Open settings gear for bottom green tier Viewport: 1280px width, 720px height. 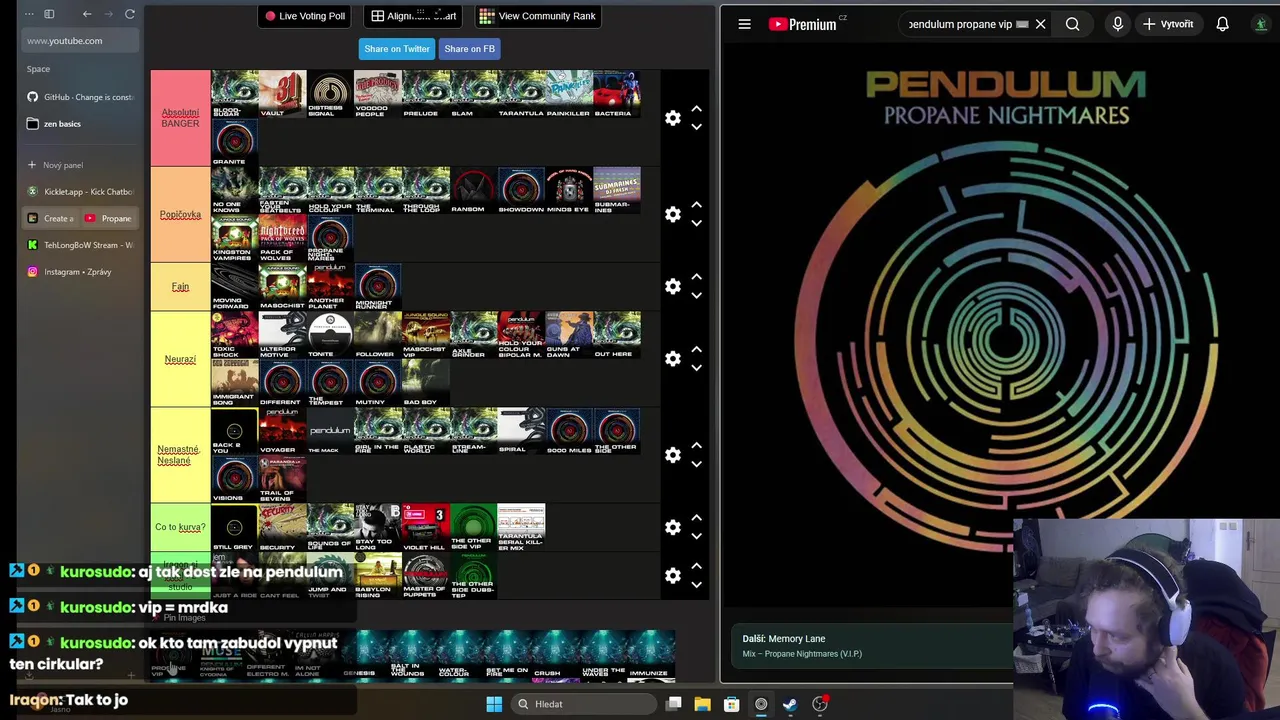coord(673,575)
